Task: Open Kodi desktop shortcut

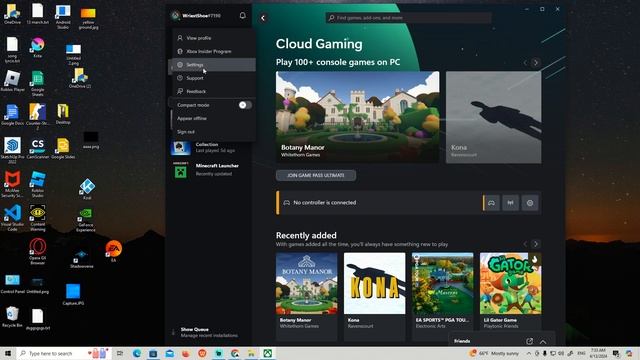Action: click(x=87, y=189)
